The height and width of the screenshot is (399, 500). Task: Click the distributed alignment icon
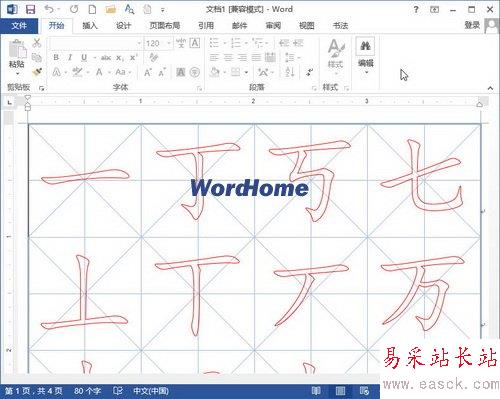(x=271, y=57)
